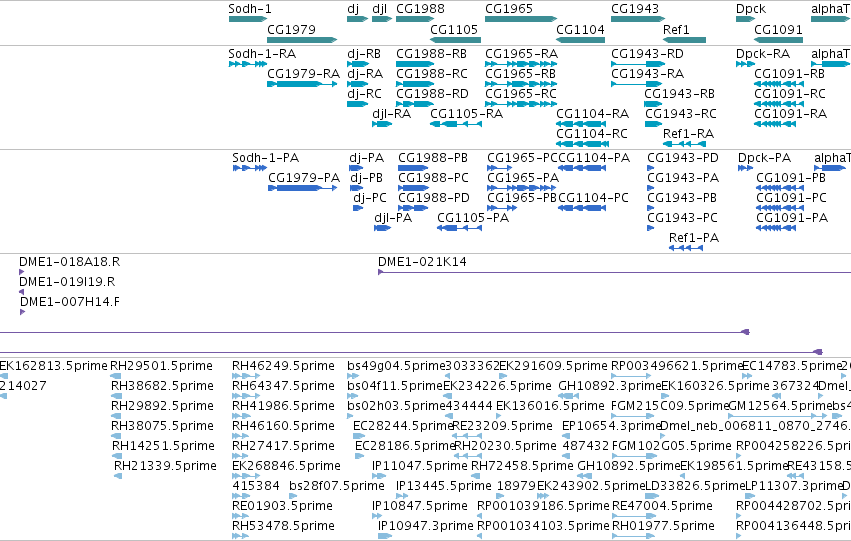Screen dimensions: 851x541
Task: Select the CG1104 gene label
Action: click(580, 29)
